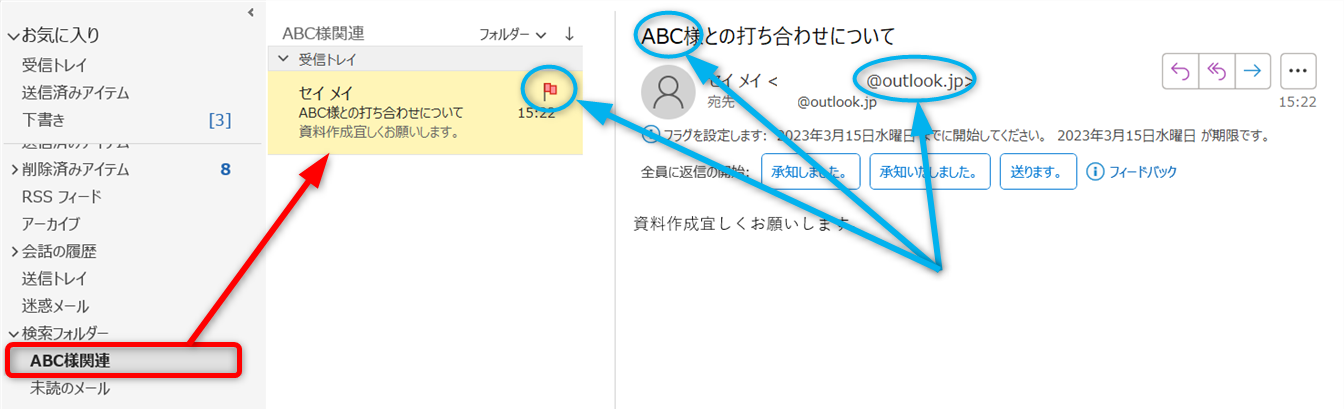Click the フィードバック link
The width and height of the screenshot is (1344, 409).
click(x=1143, y=172)
